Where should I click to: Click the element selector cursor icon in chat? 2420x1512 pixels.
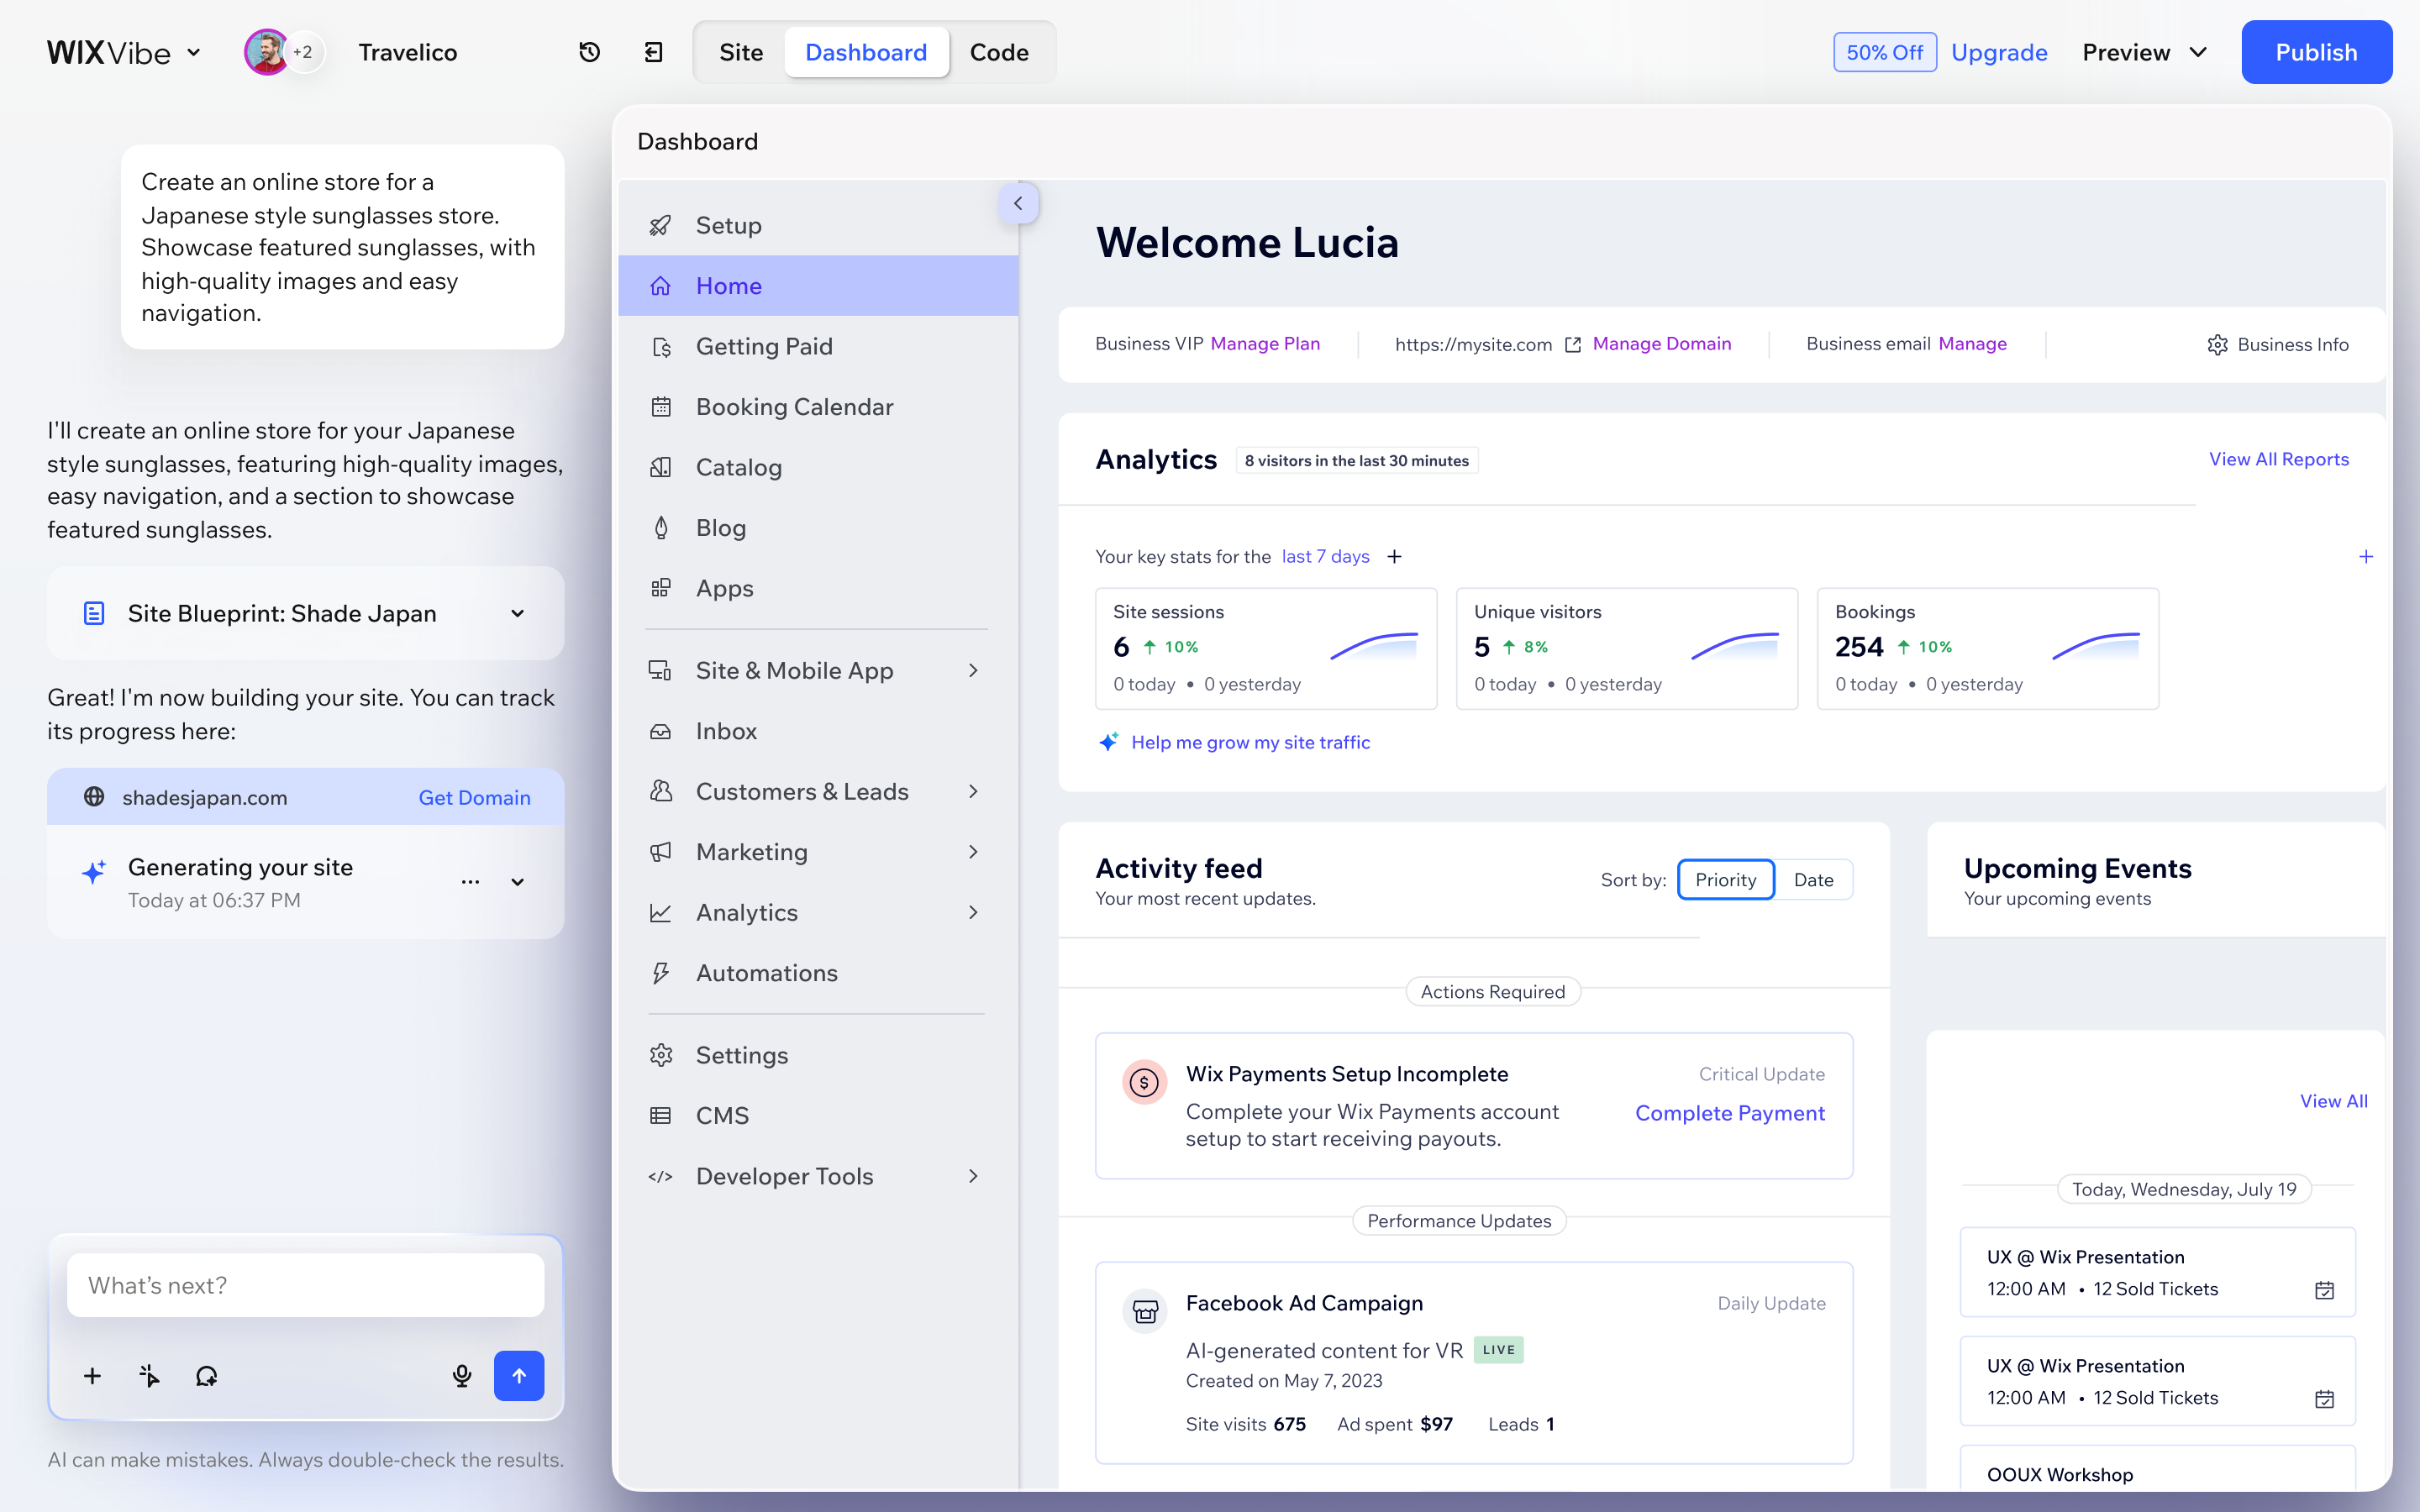(x=149, y=1376)
